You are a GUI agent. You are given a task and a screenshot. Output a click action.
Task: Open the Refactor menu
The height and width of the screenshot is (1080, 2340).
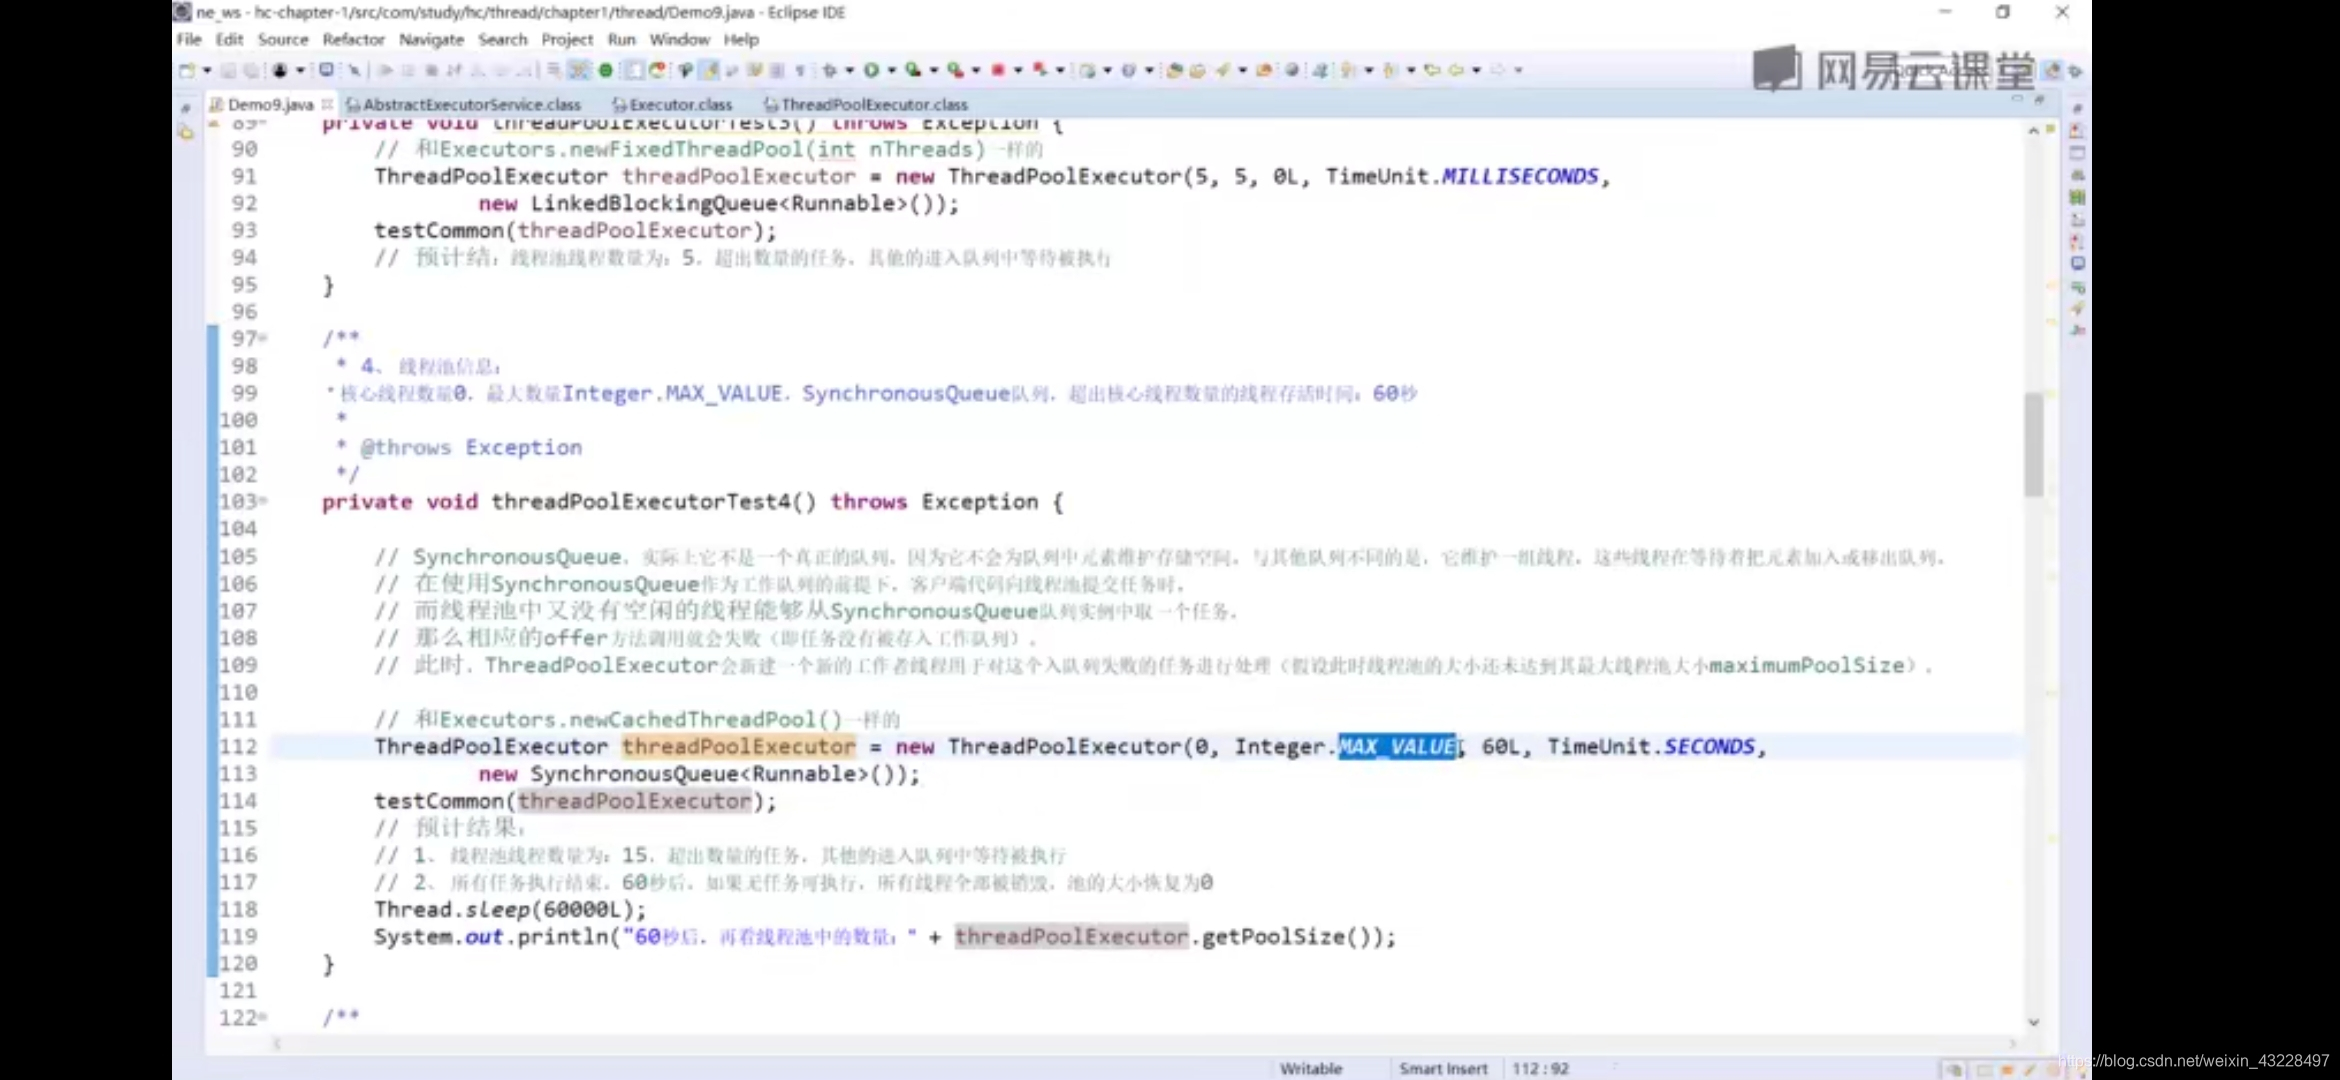[x=353, y=39]
